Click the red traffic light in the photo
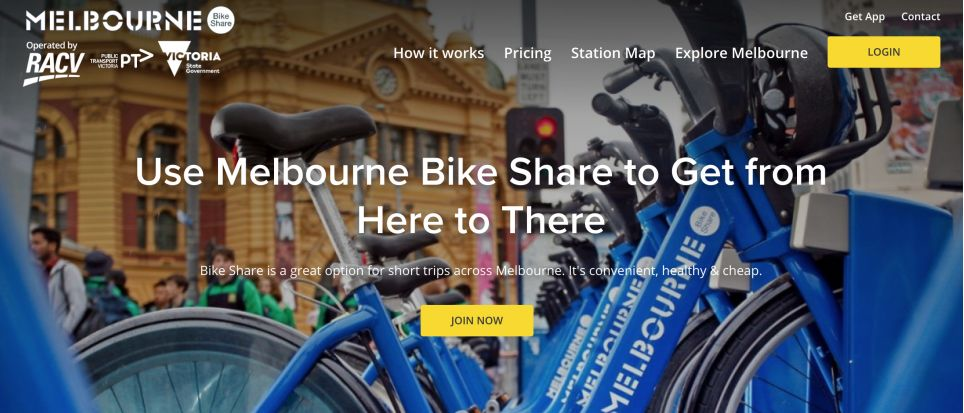Image resolution: width=964 pixels, height=413 pixels. [x=545, y=127]
